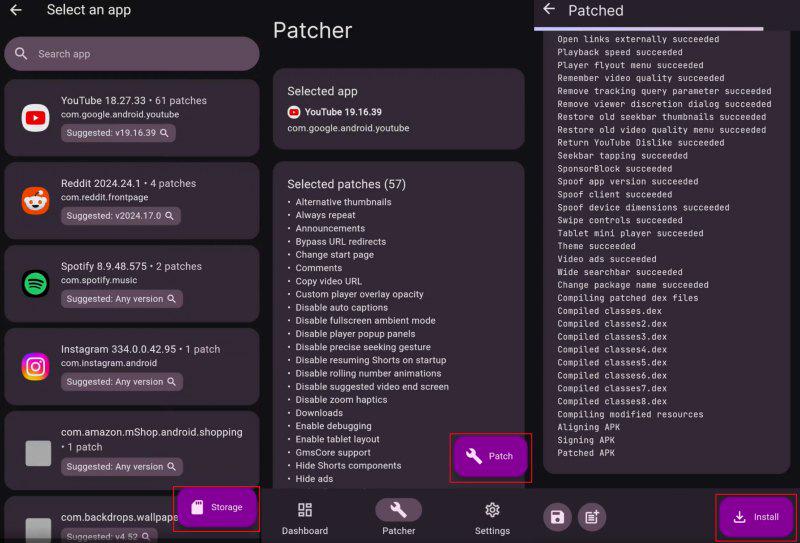Open the Dashboard tab
The height and width of the screenshot is (543, 800).
304,518
